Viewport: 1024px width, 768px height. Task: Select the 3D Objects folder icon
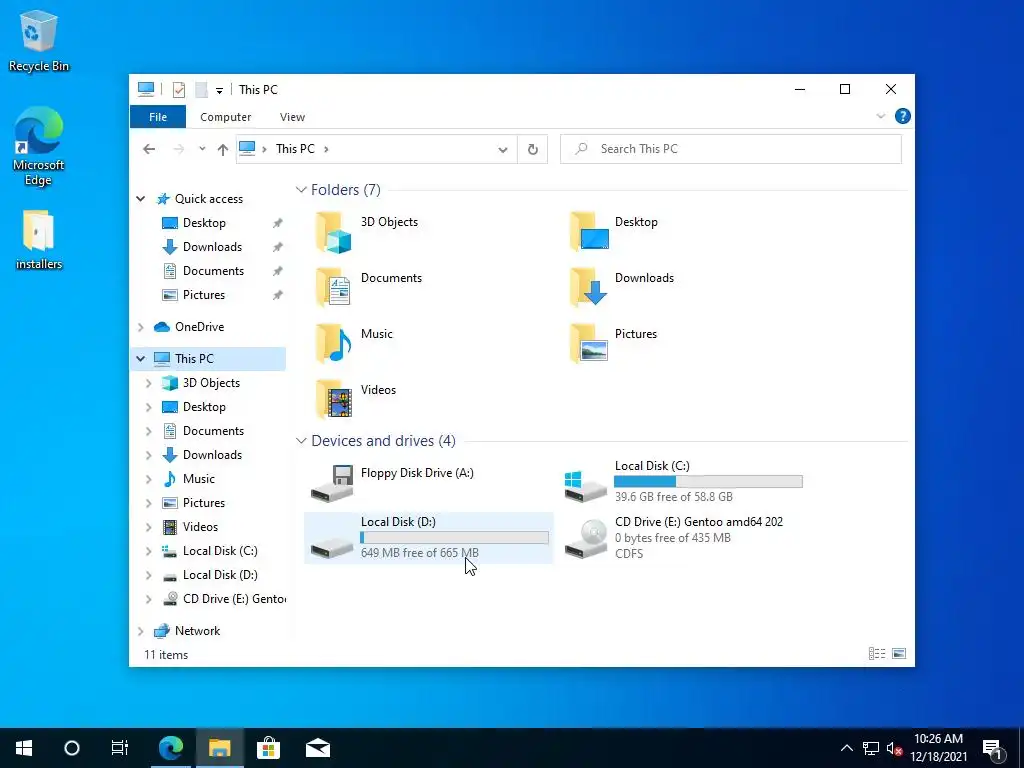334,232
